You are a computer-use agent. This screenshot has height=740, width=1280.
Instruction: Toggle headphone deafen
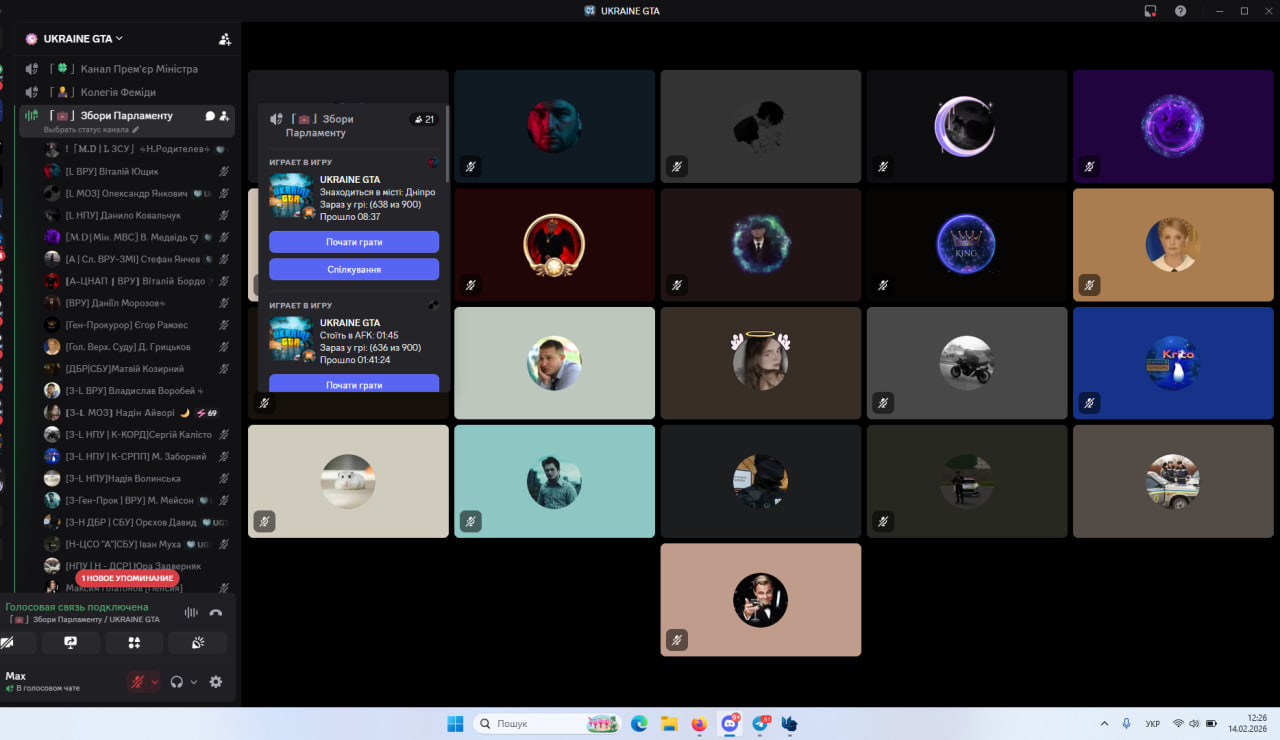(x=177, y=682)
